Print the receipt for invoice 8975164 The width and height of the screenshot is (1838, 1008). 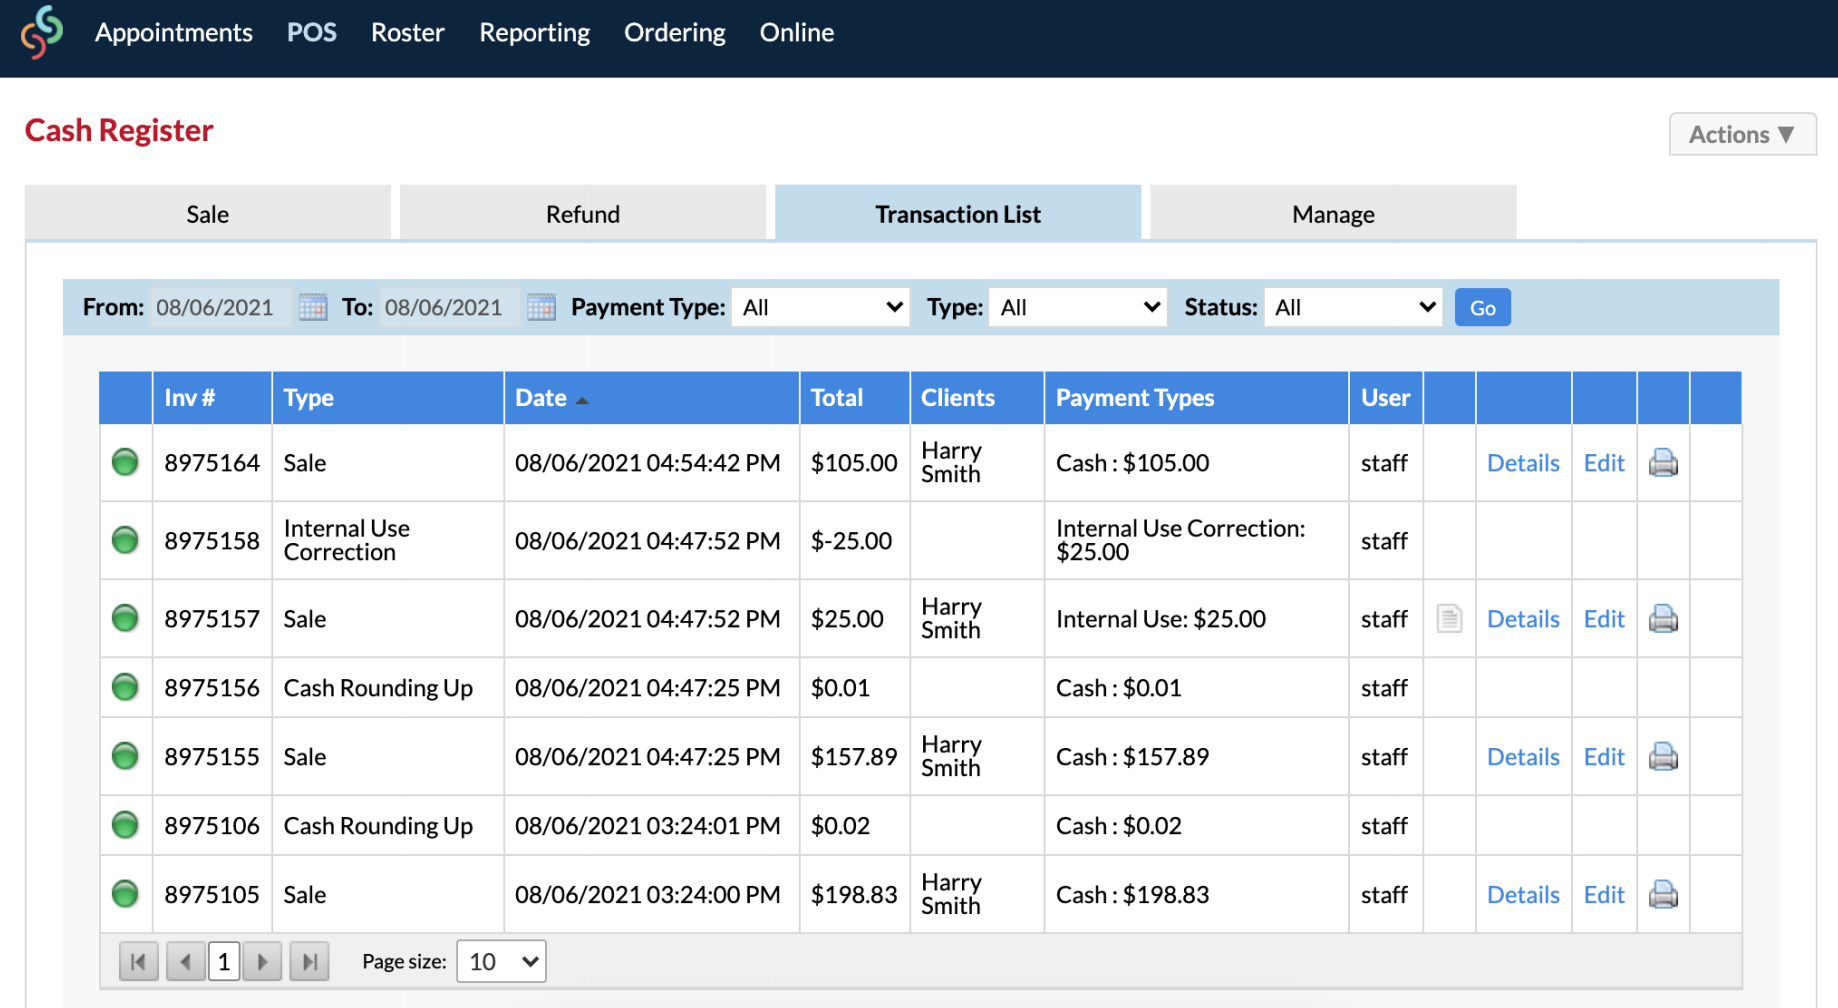coord(1663,463)
